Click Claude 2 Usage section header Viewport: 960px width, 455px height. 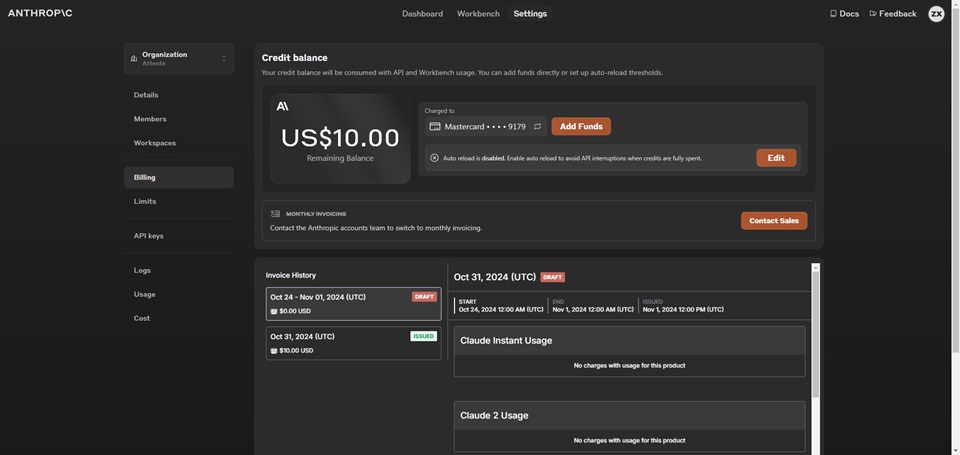[629, 415]
